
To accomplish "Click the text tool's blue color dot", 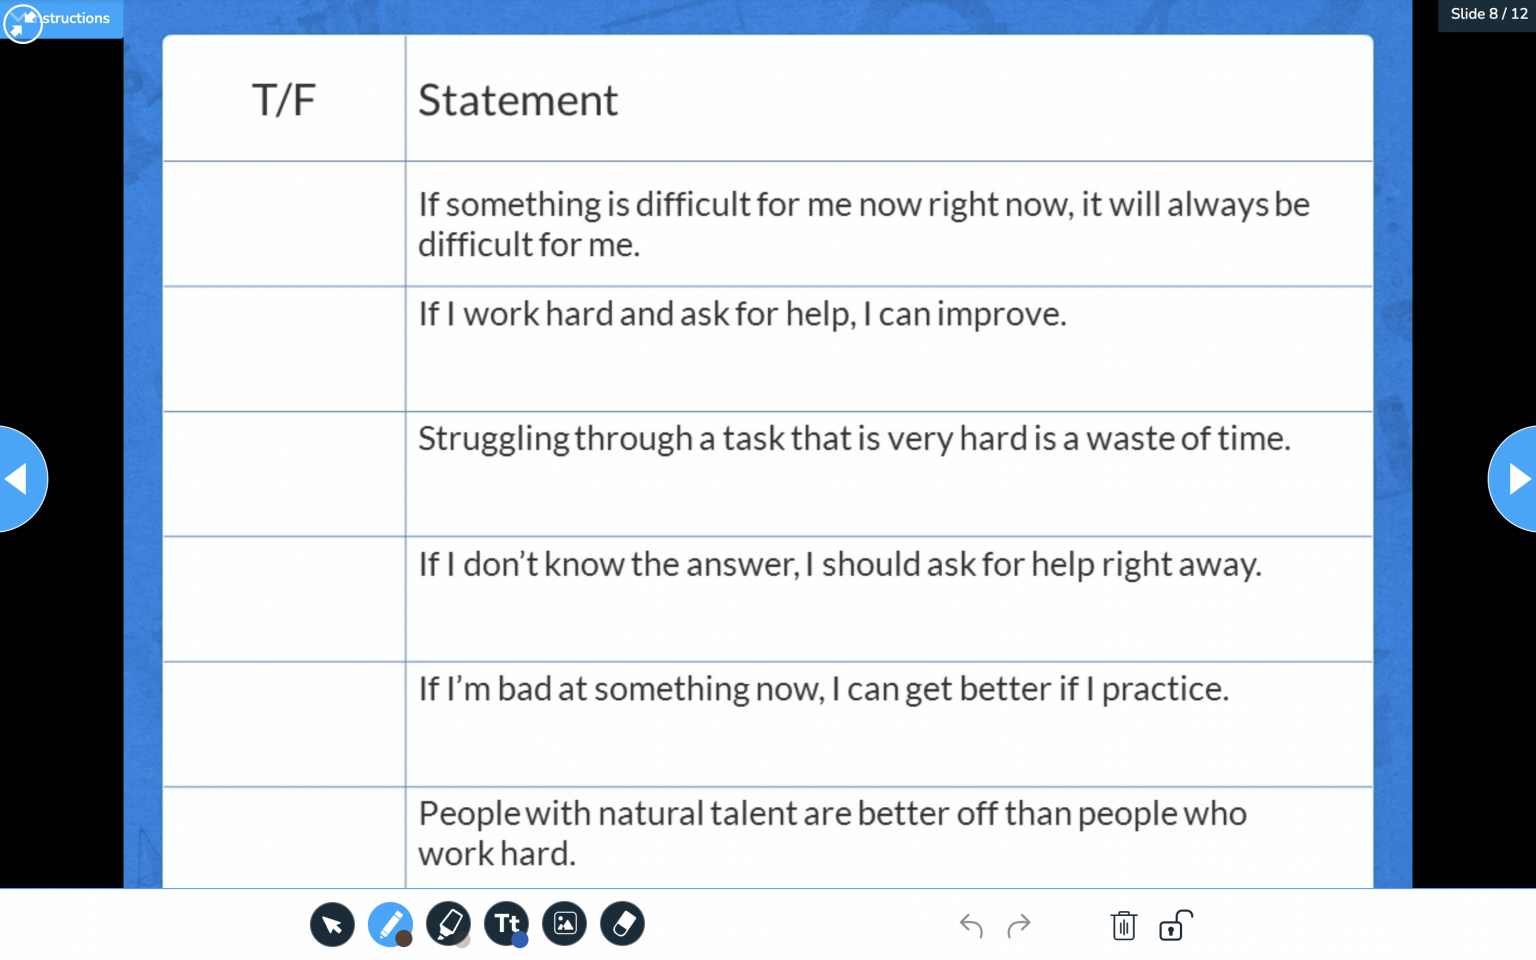I will click(x=520, y=939).
